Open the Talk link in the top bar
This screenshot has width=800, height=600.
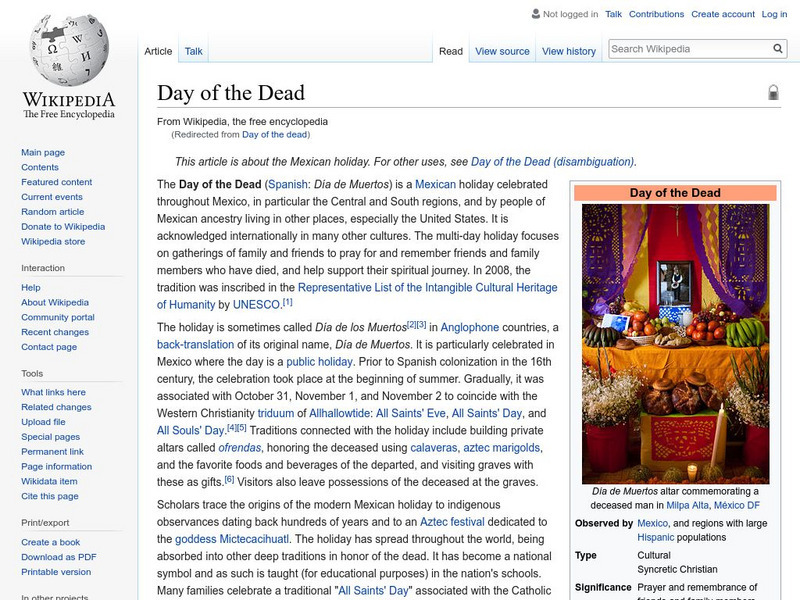(613, 14)
